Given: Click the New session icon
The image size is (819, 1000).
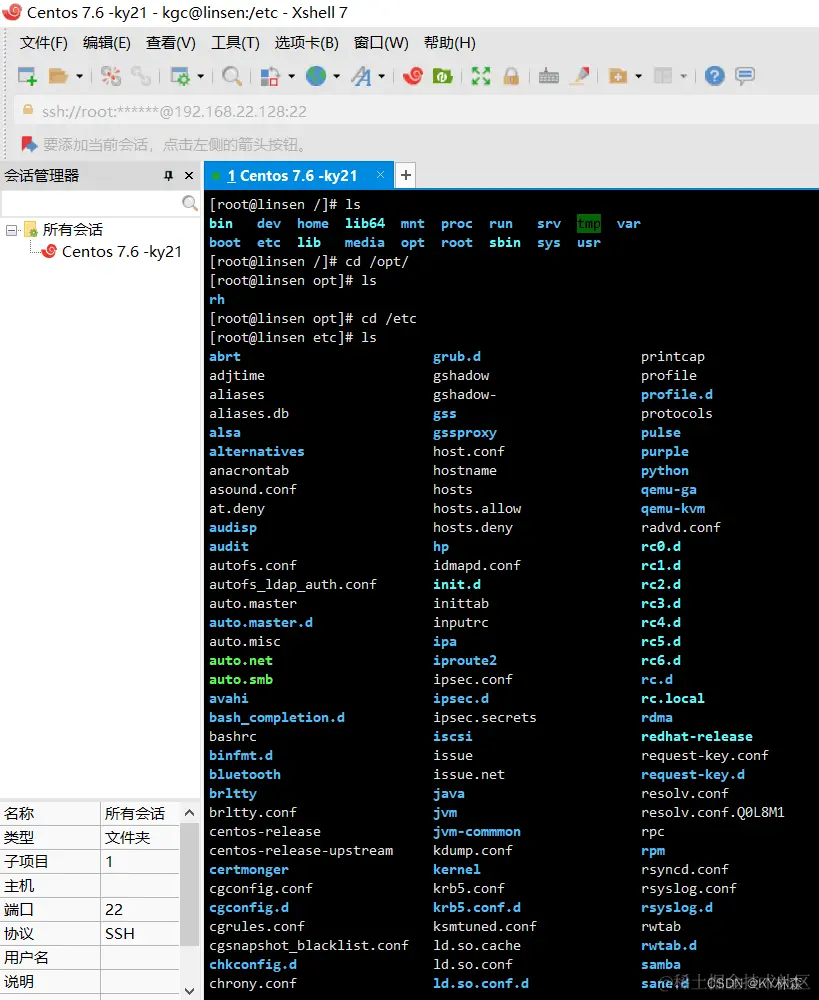Looking at the screenshot, I should point(27,76).
